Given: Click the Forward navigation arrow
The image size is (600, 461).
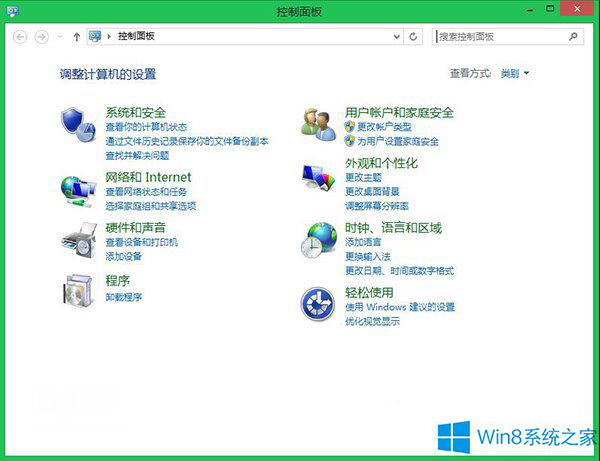Looking at the screenshot, I should pos(42,37).
